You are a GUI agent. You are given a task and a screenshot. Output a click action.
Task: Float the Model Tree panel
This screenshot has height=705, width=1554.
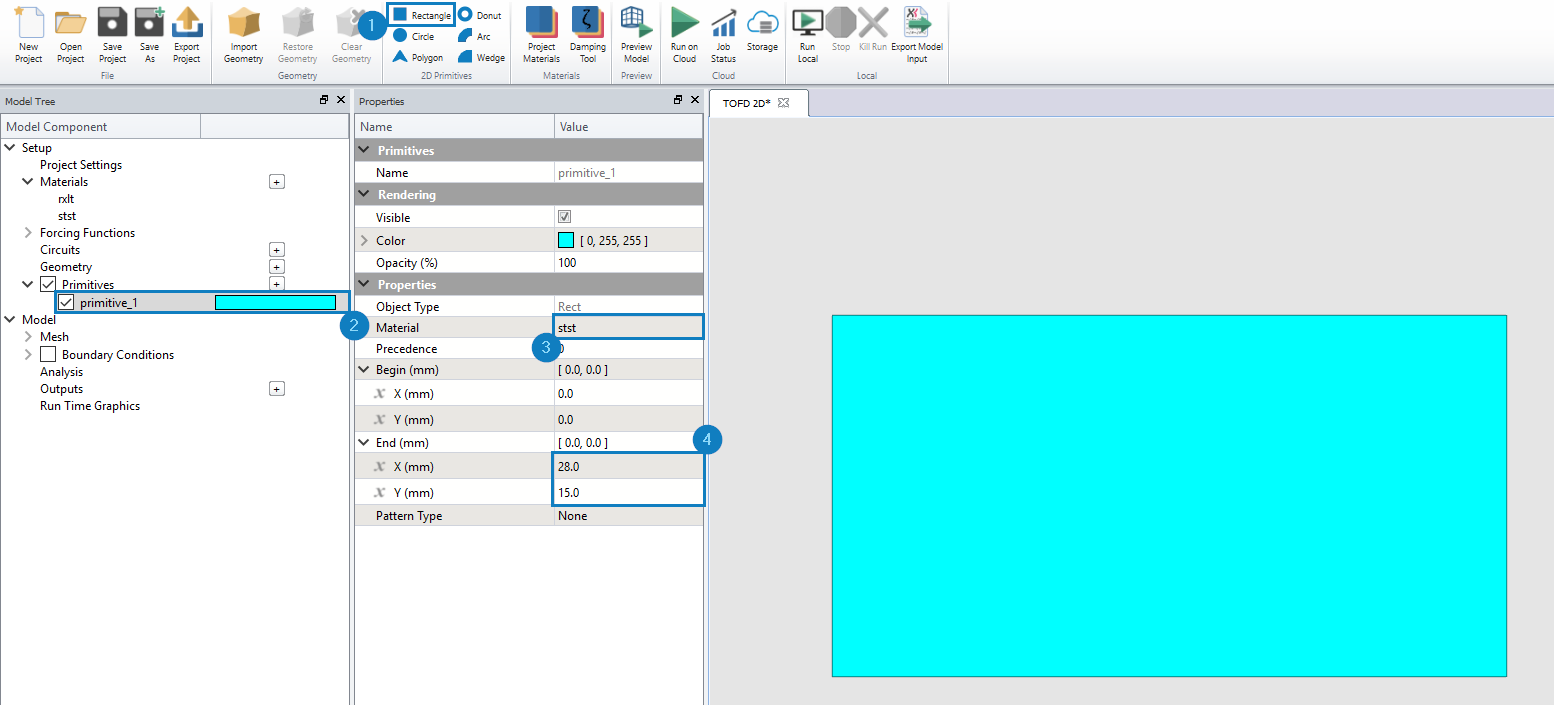[x=324, y=100]
